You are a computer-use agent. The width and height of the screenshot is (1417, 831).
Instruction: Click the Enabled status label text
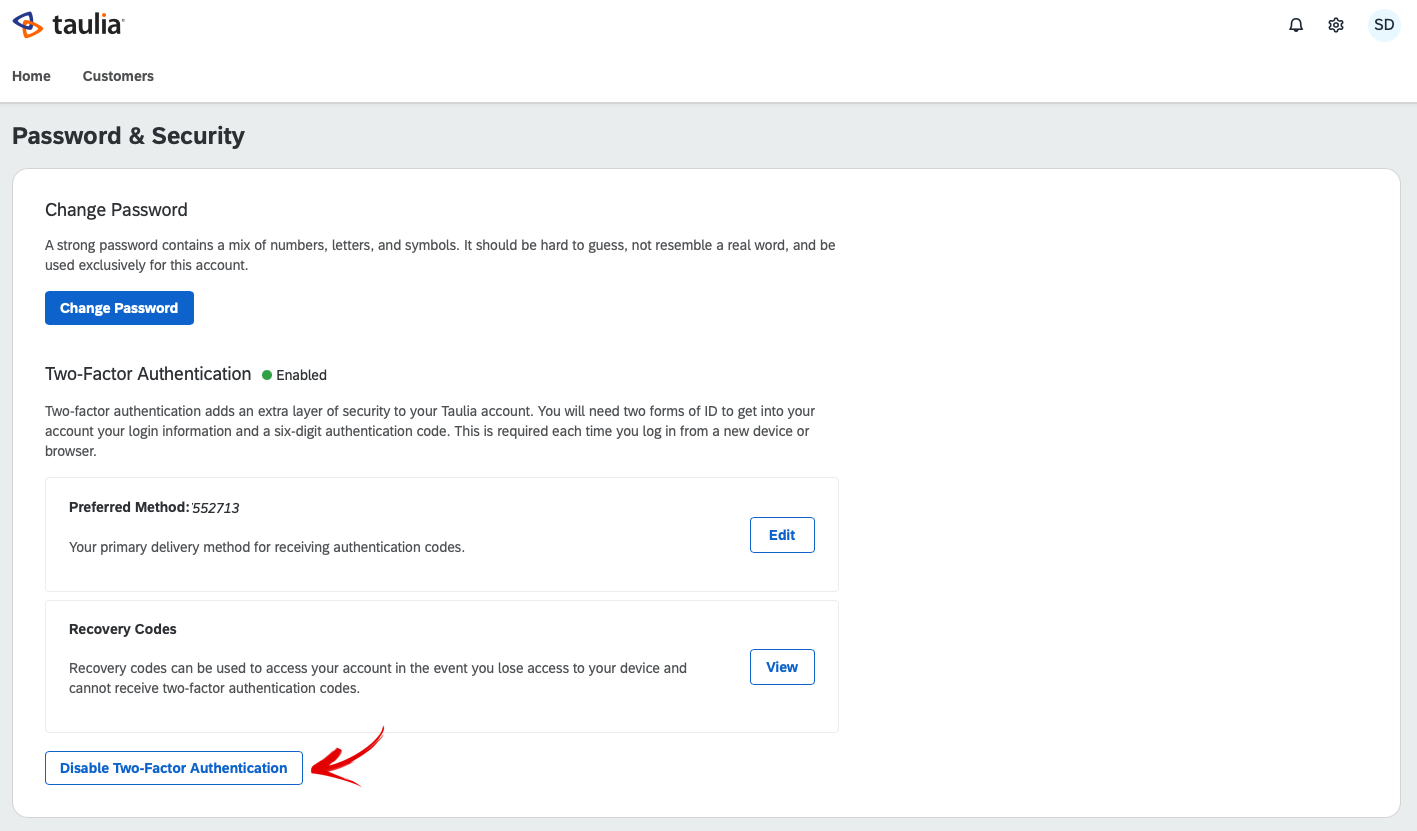pyautogui.click(x=301, y=375)
